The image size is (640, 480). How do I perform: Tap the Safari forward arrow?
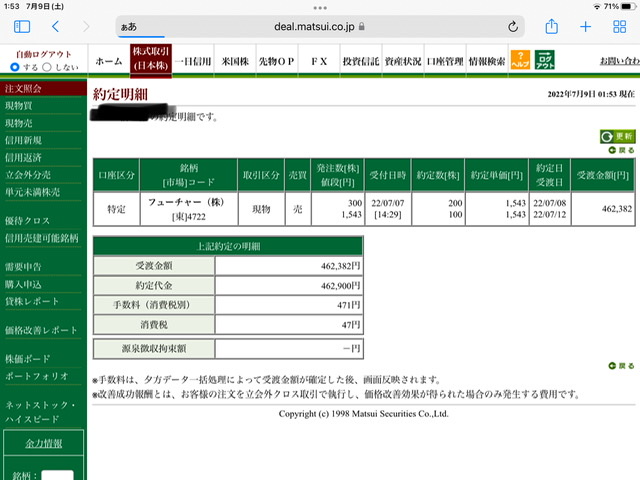tap(86, 27)
